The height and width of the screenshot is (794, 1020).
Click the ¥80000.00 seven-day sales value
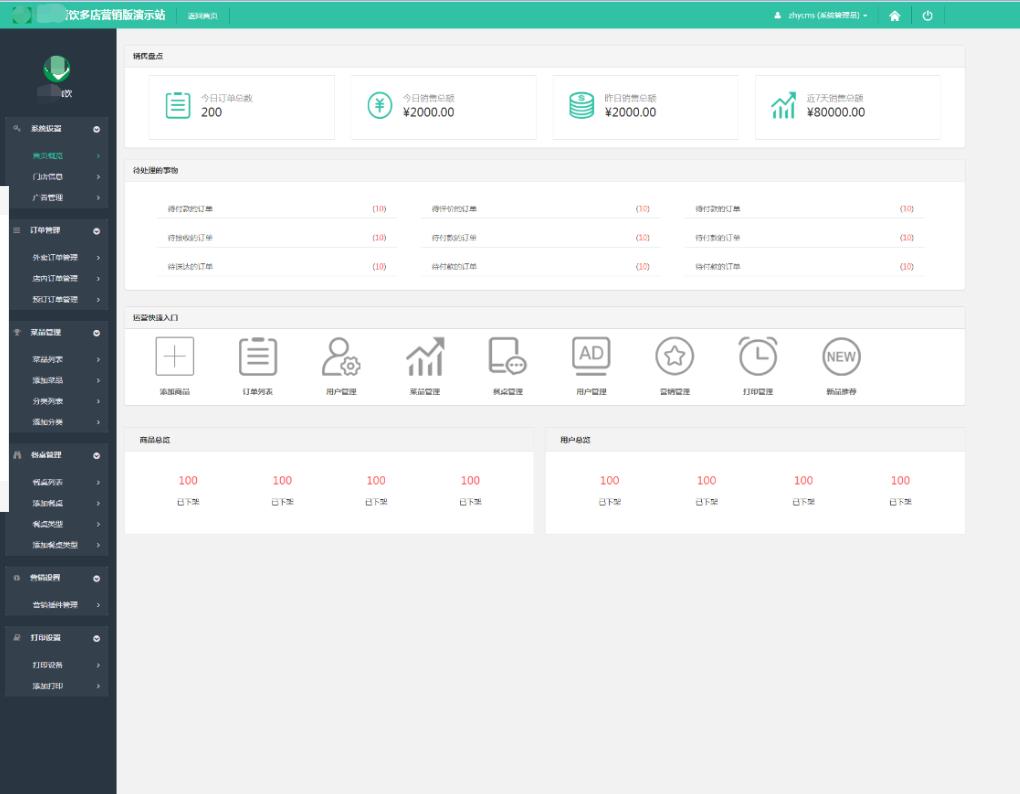pyautogui.click(x=836, y=112)
